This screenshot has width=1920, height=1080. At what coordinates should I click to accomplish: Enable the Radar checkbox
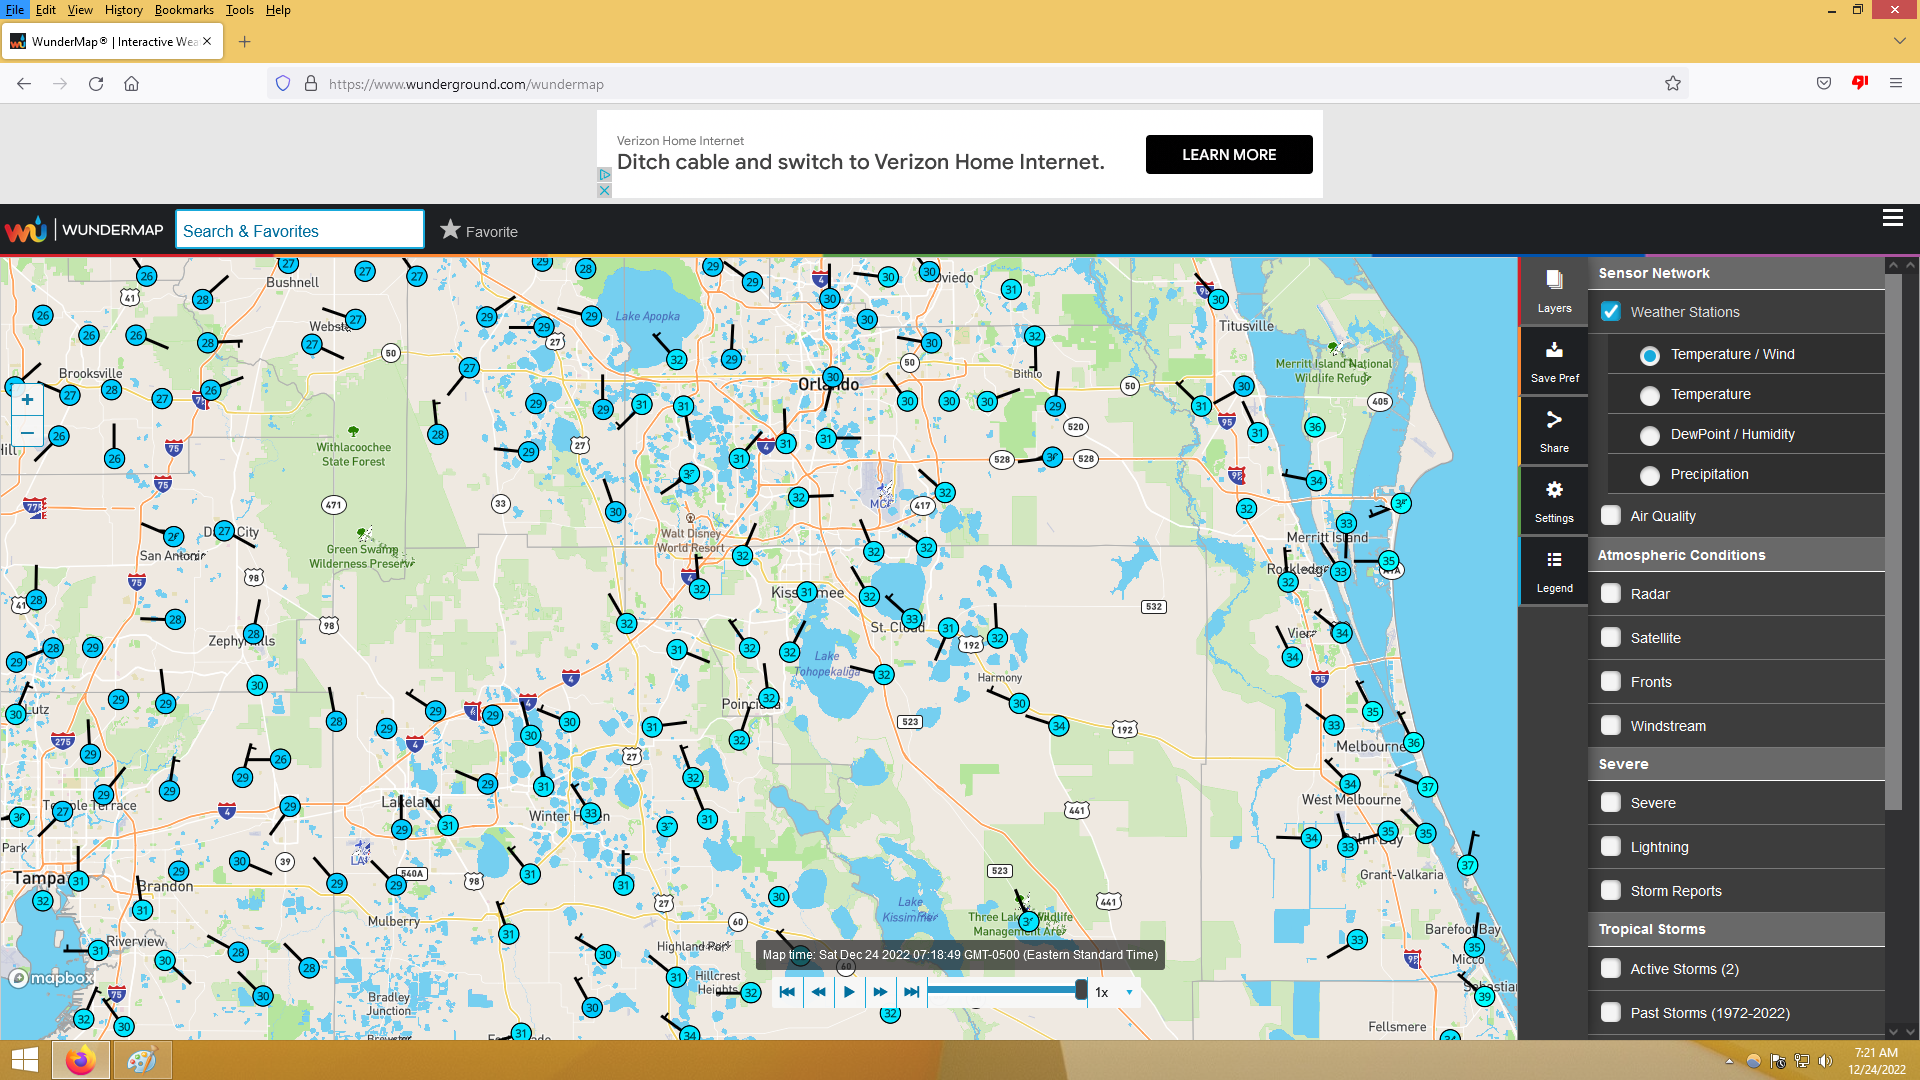1611,594
